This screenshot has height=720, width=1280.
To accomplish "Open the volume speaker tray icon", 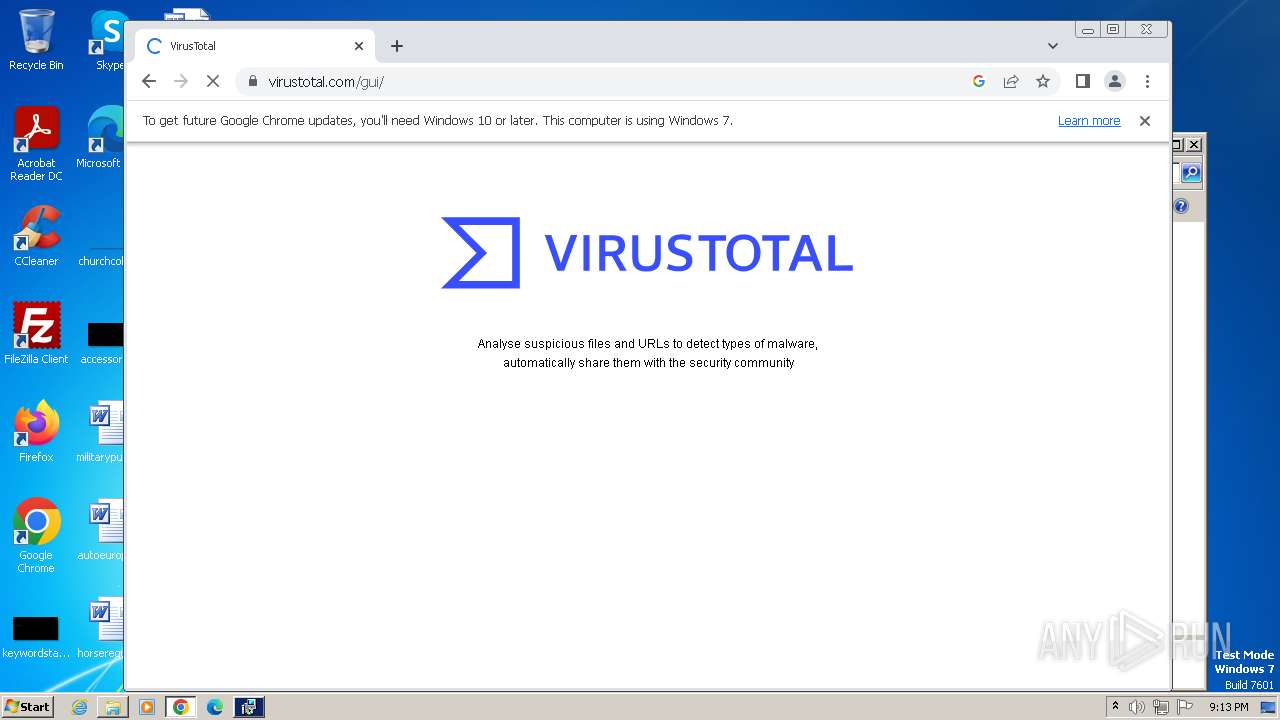I will (x=1137, y=707).
